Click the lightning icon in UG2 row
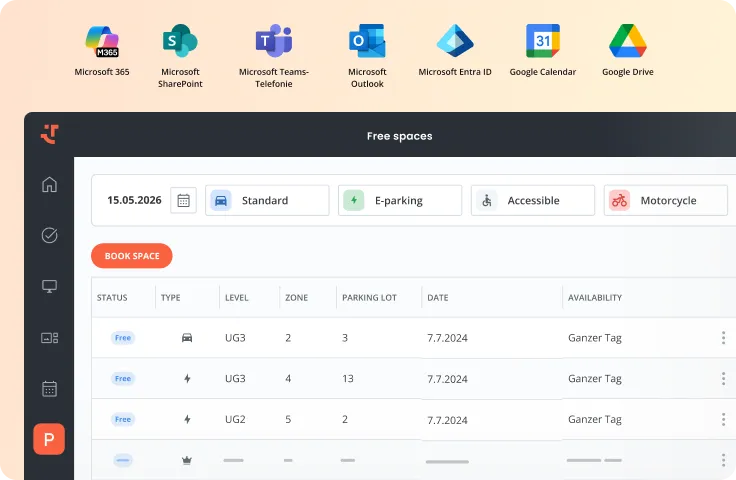This screenshot has width=736, height=480. tap(187, 419)
